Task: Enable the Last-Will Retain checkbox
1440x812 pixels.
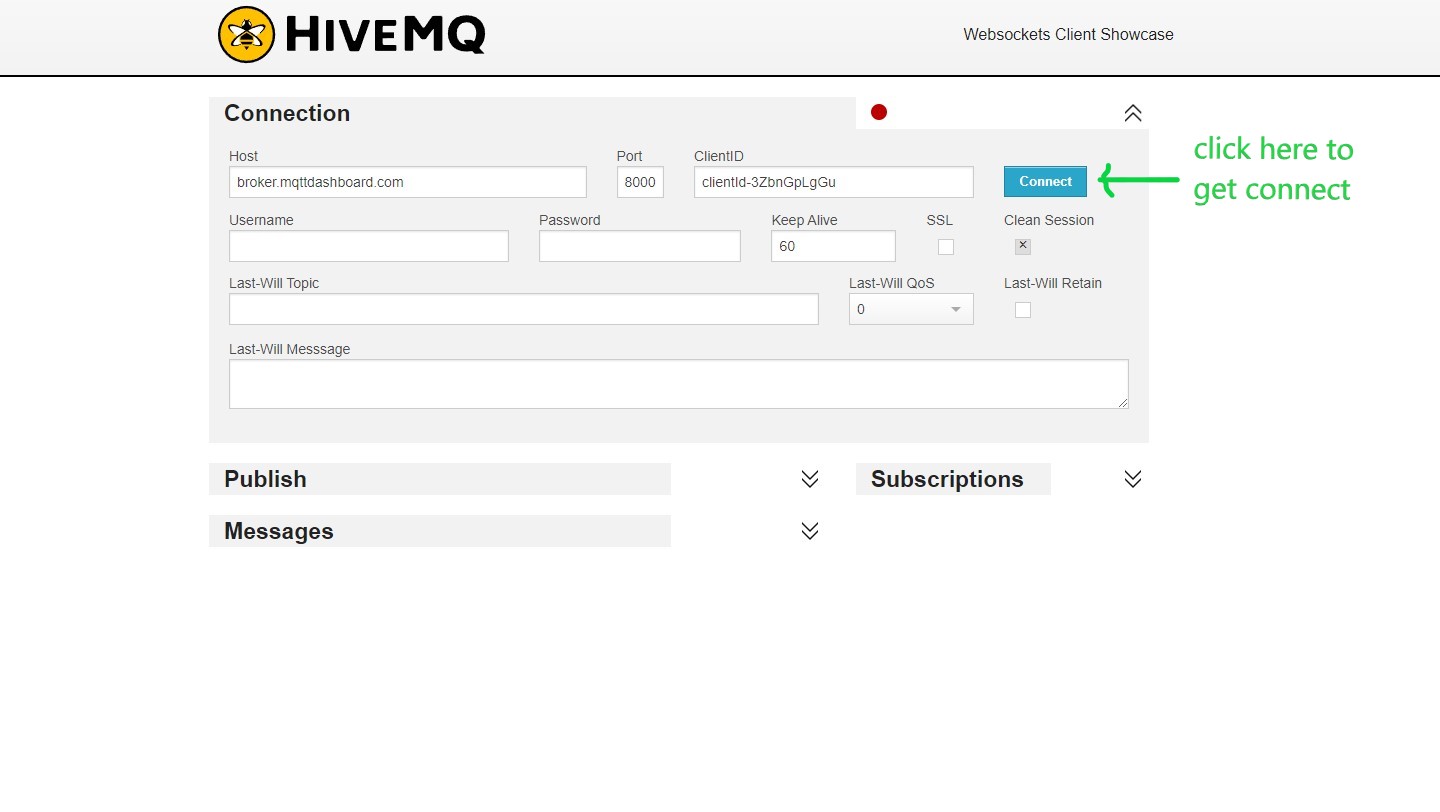Action: pyautogui.click(x=1023, y=310)
